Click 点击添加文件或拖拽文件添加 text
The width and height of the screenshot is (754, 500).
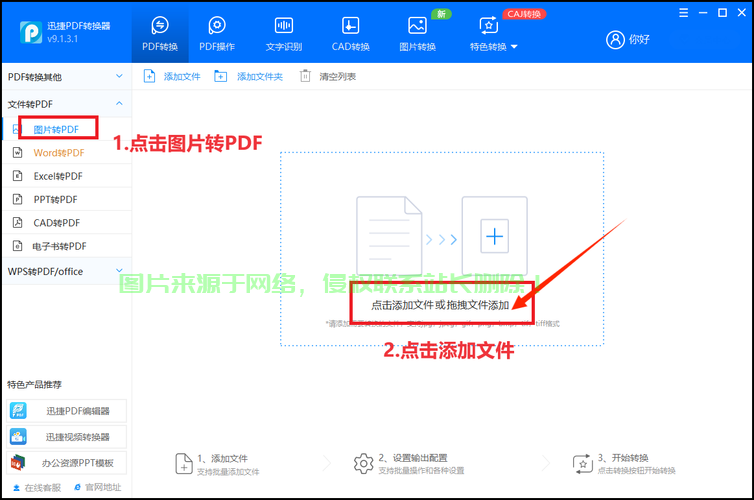[440, 305]
